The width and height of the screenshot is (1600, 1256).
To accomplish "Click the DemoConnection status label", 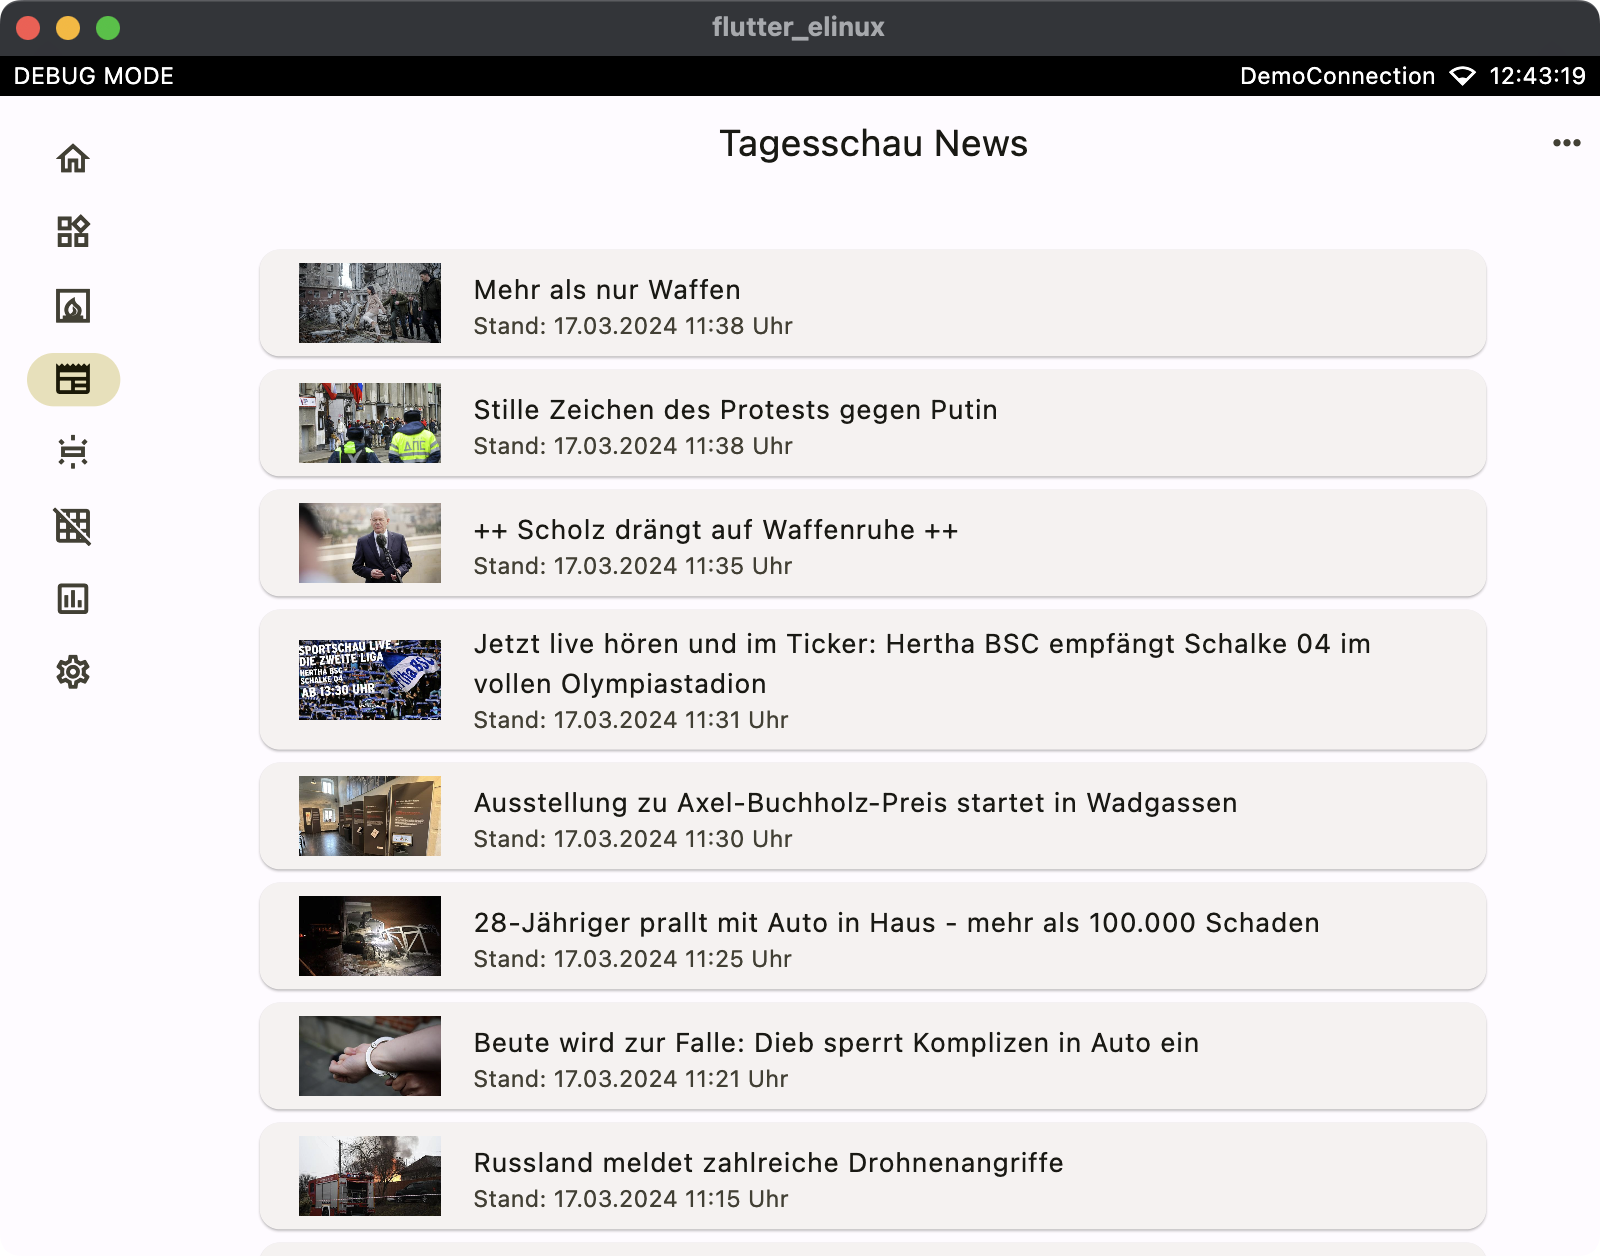I will pos(1337,76).
